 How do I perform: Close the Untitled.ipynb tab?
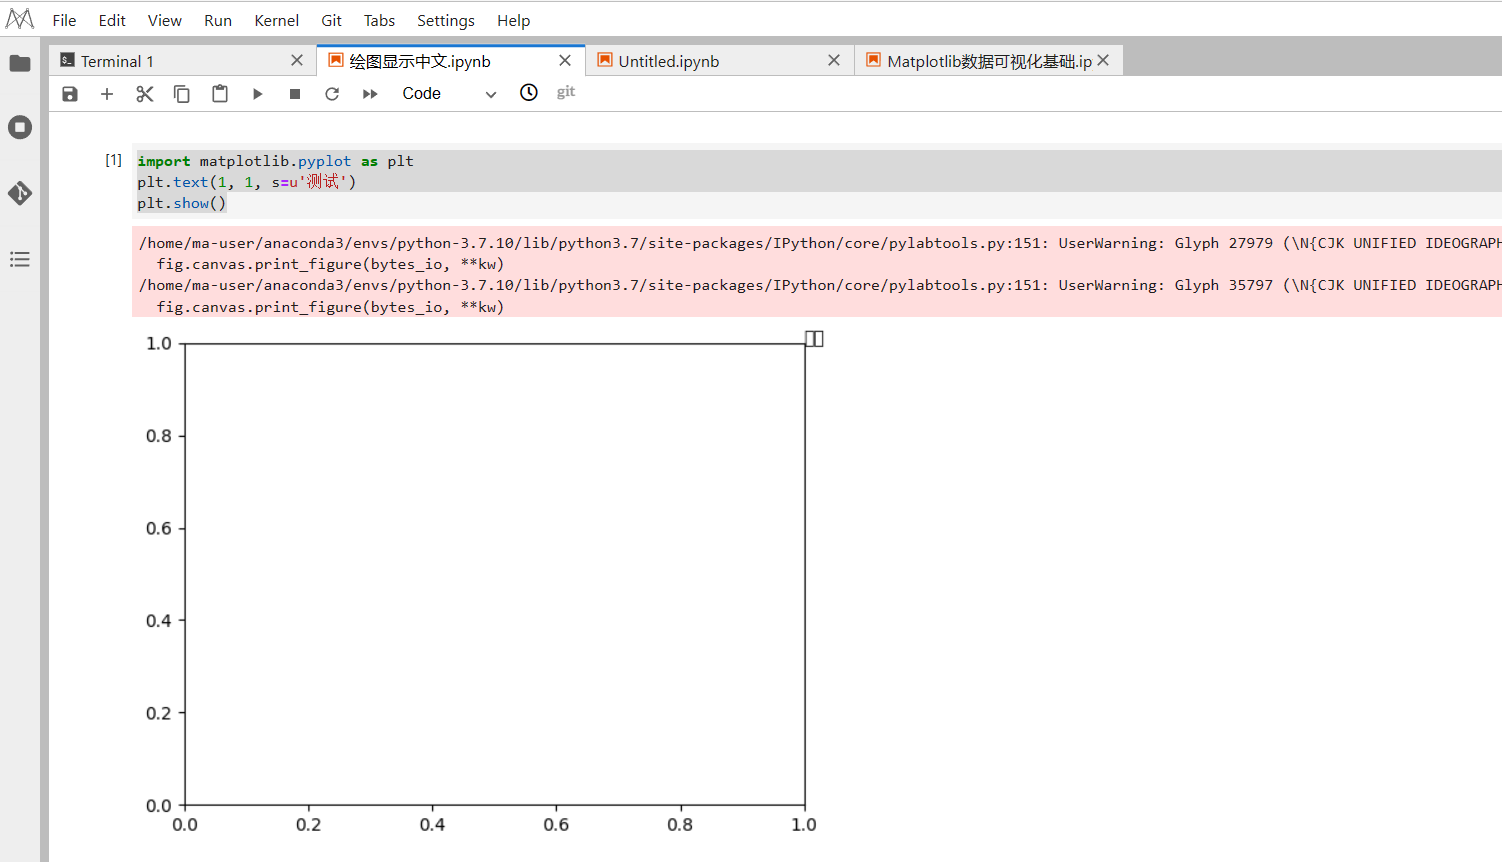(834, 61)
